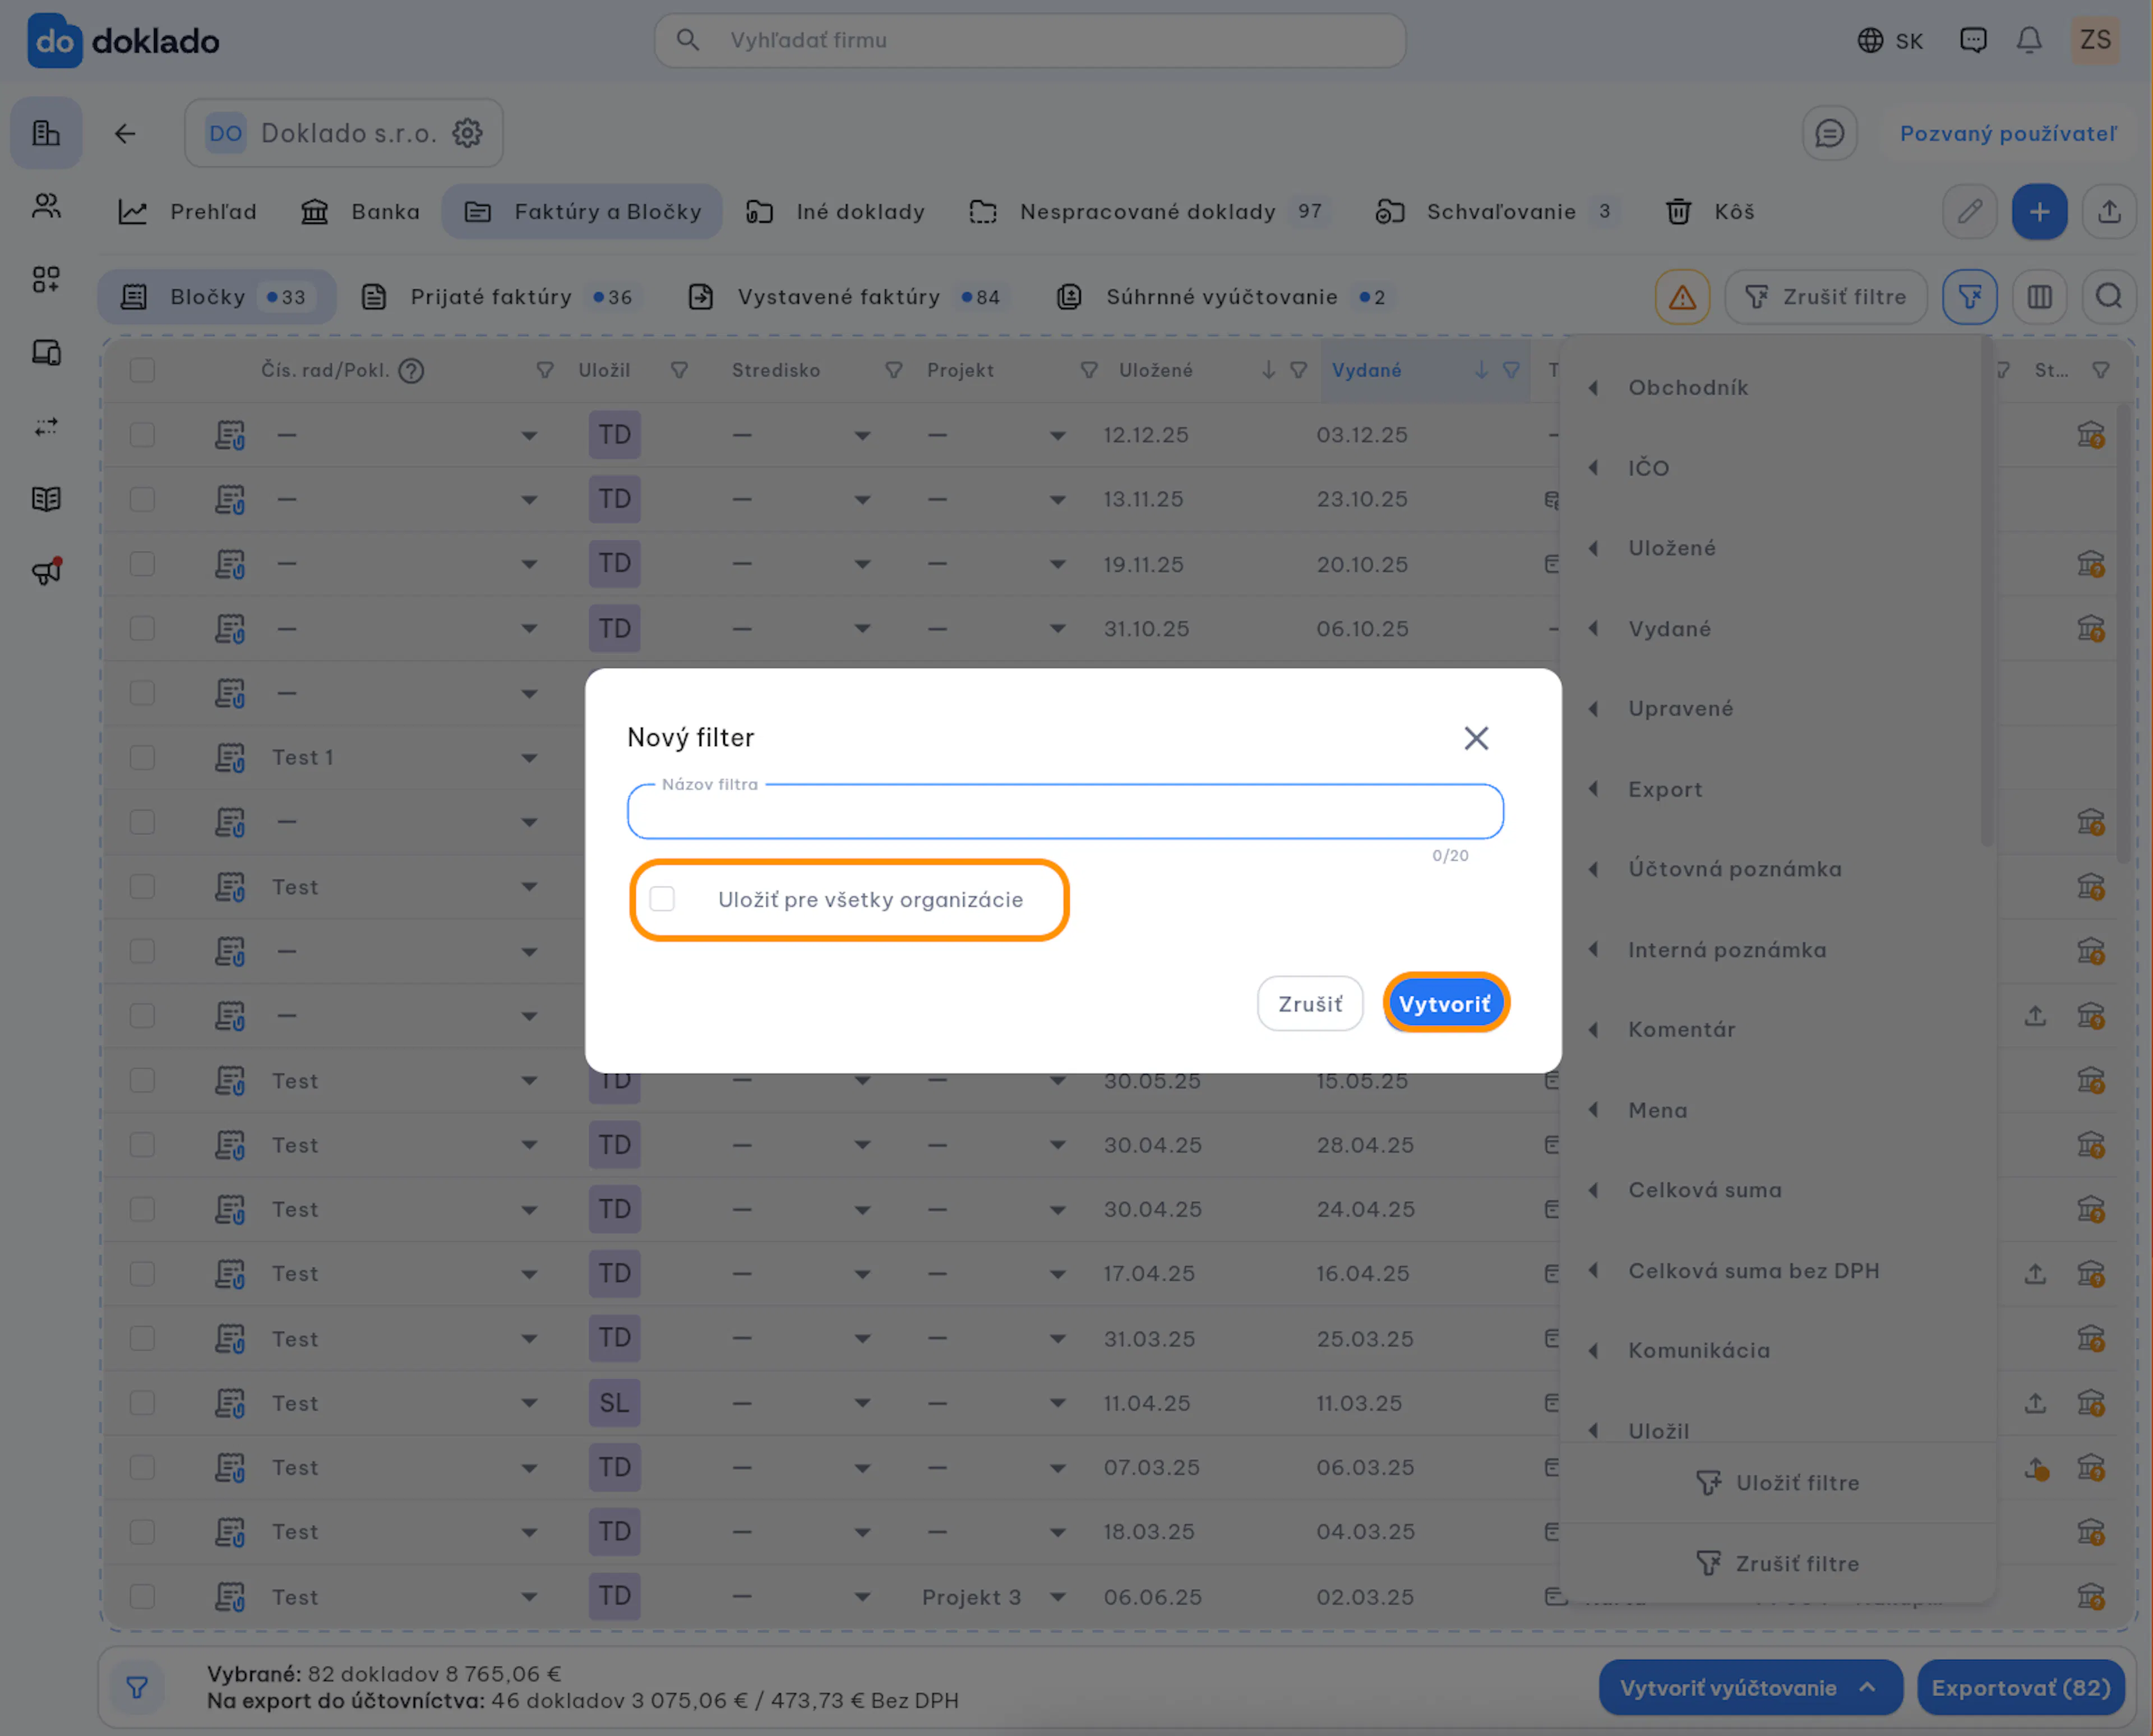
Task: Open the devices sidebar icon
Action: 46,352
